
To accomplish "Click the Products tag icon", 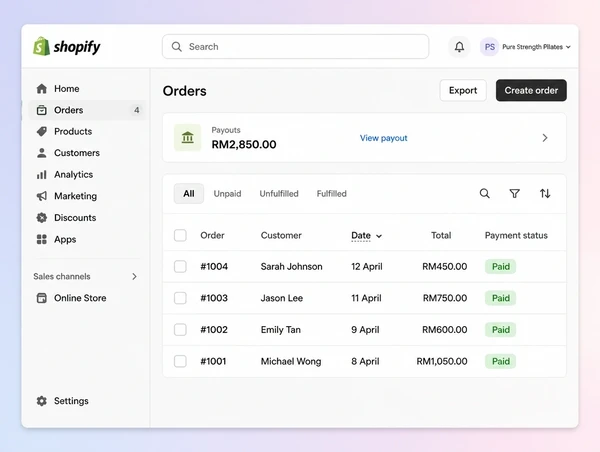I will pyautogui.click(x=42, y=132).
